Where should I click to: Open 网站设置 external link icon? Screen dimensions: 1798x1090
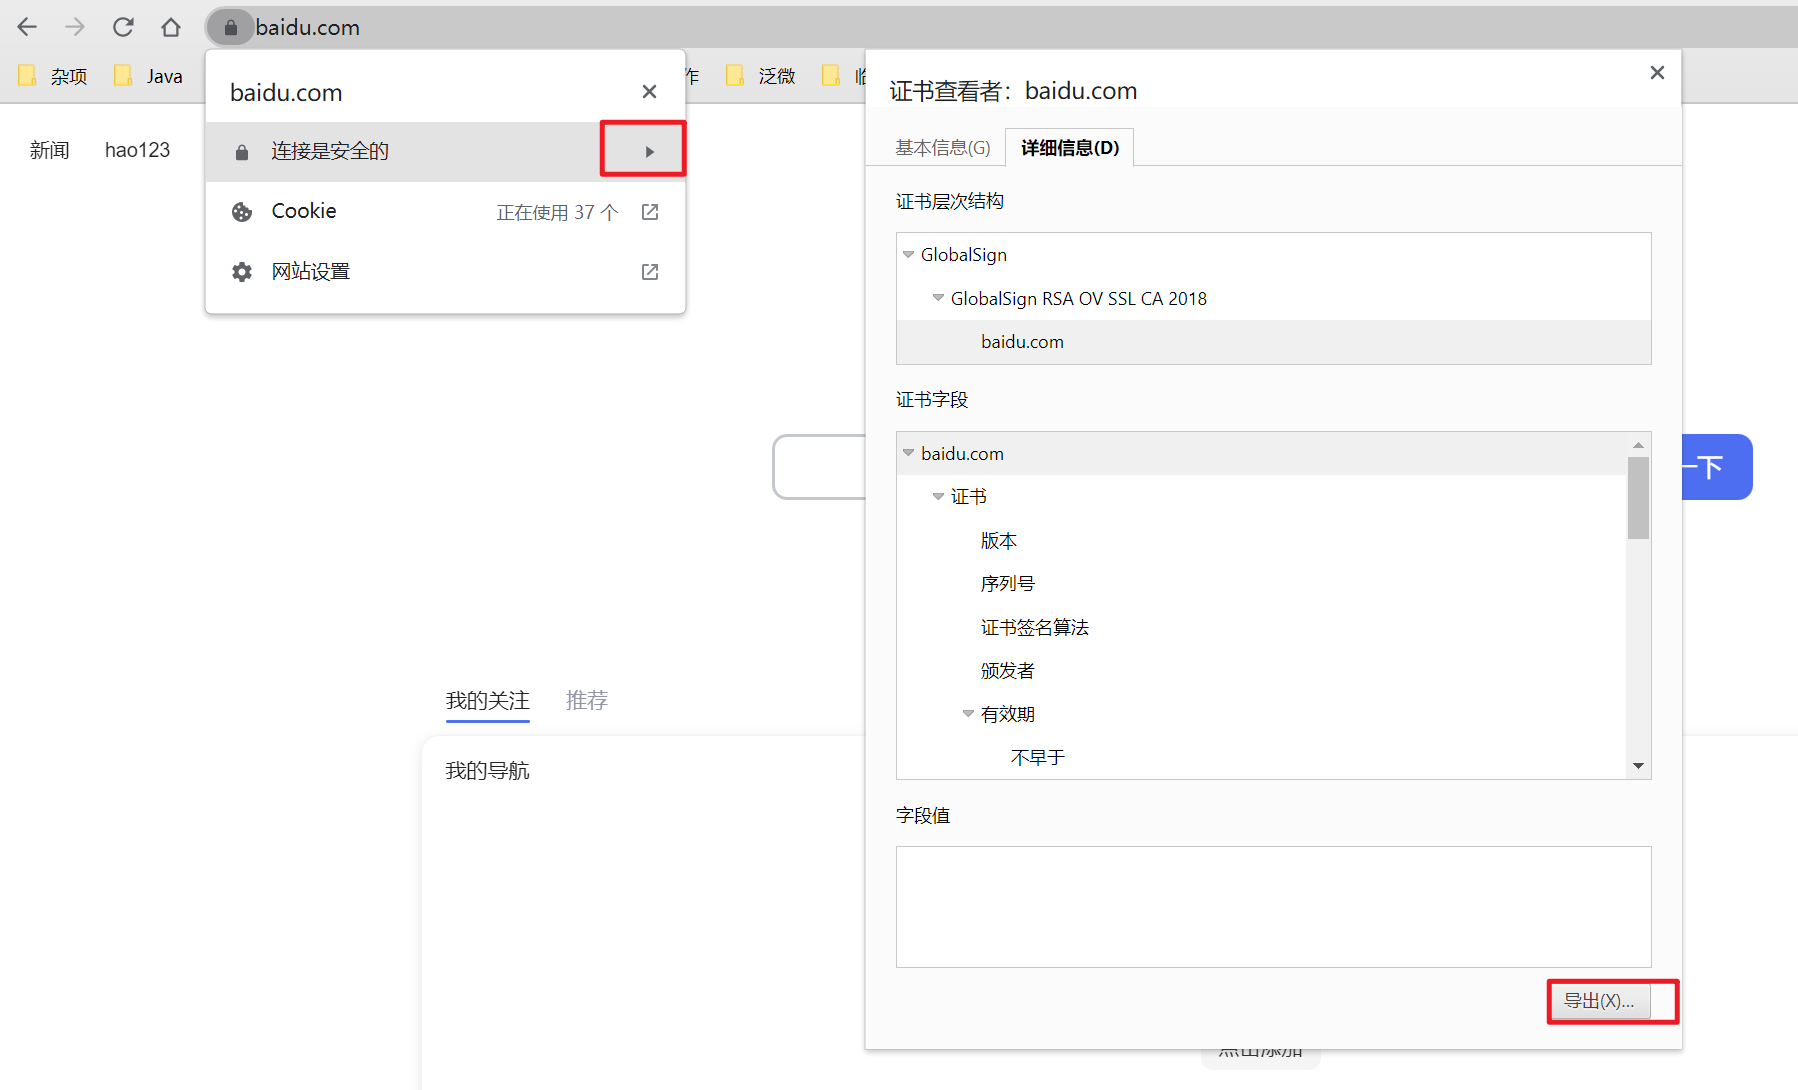[x=650, y=272]
